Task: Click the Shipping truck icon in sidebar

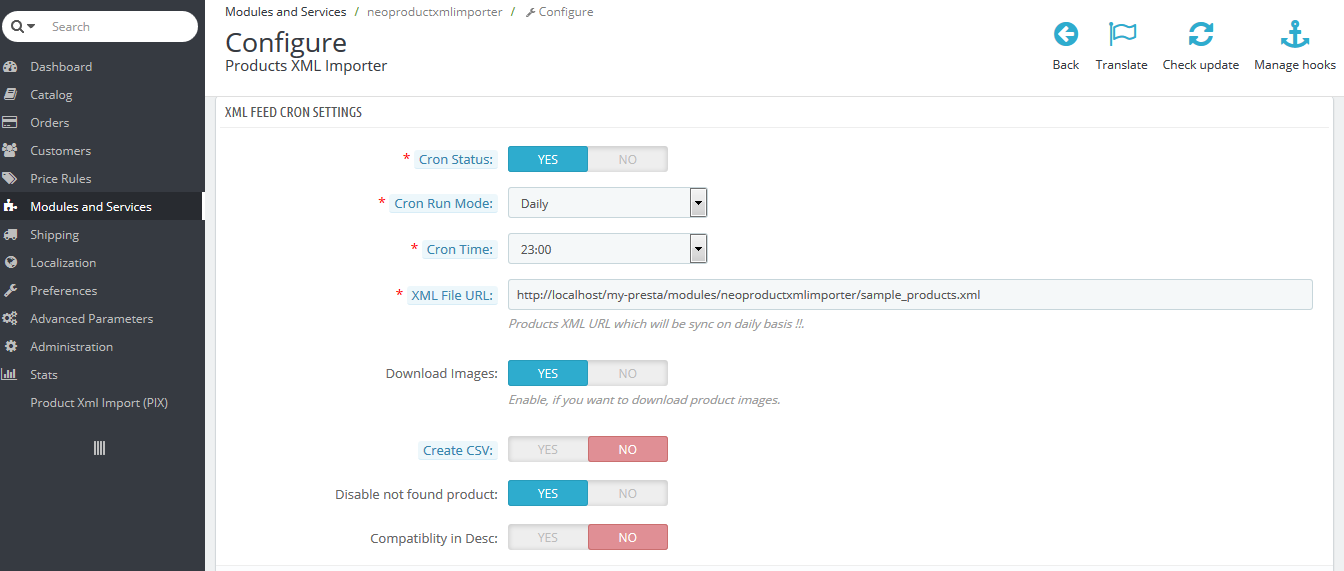Action: pos(11,235)
